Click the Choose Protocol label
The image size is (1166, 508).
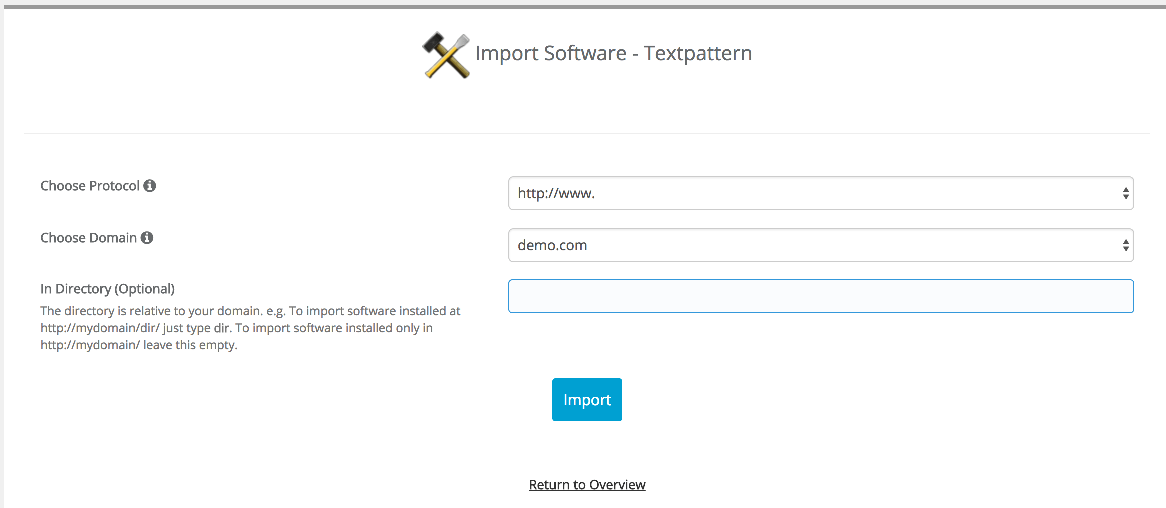click(x=90, y=186)
